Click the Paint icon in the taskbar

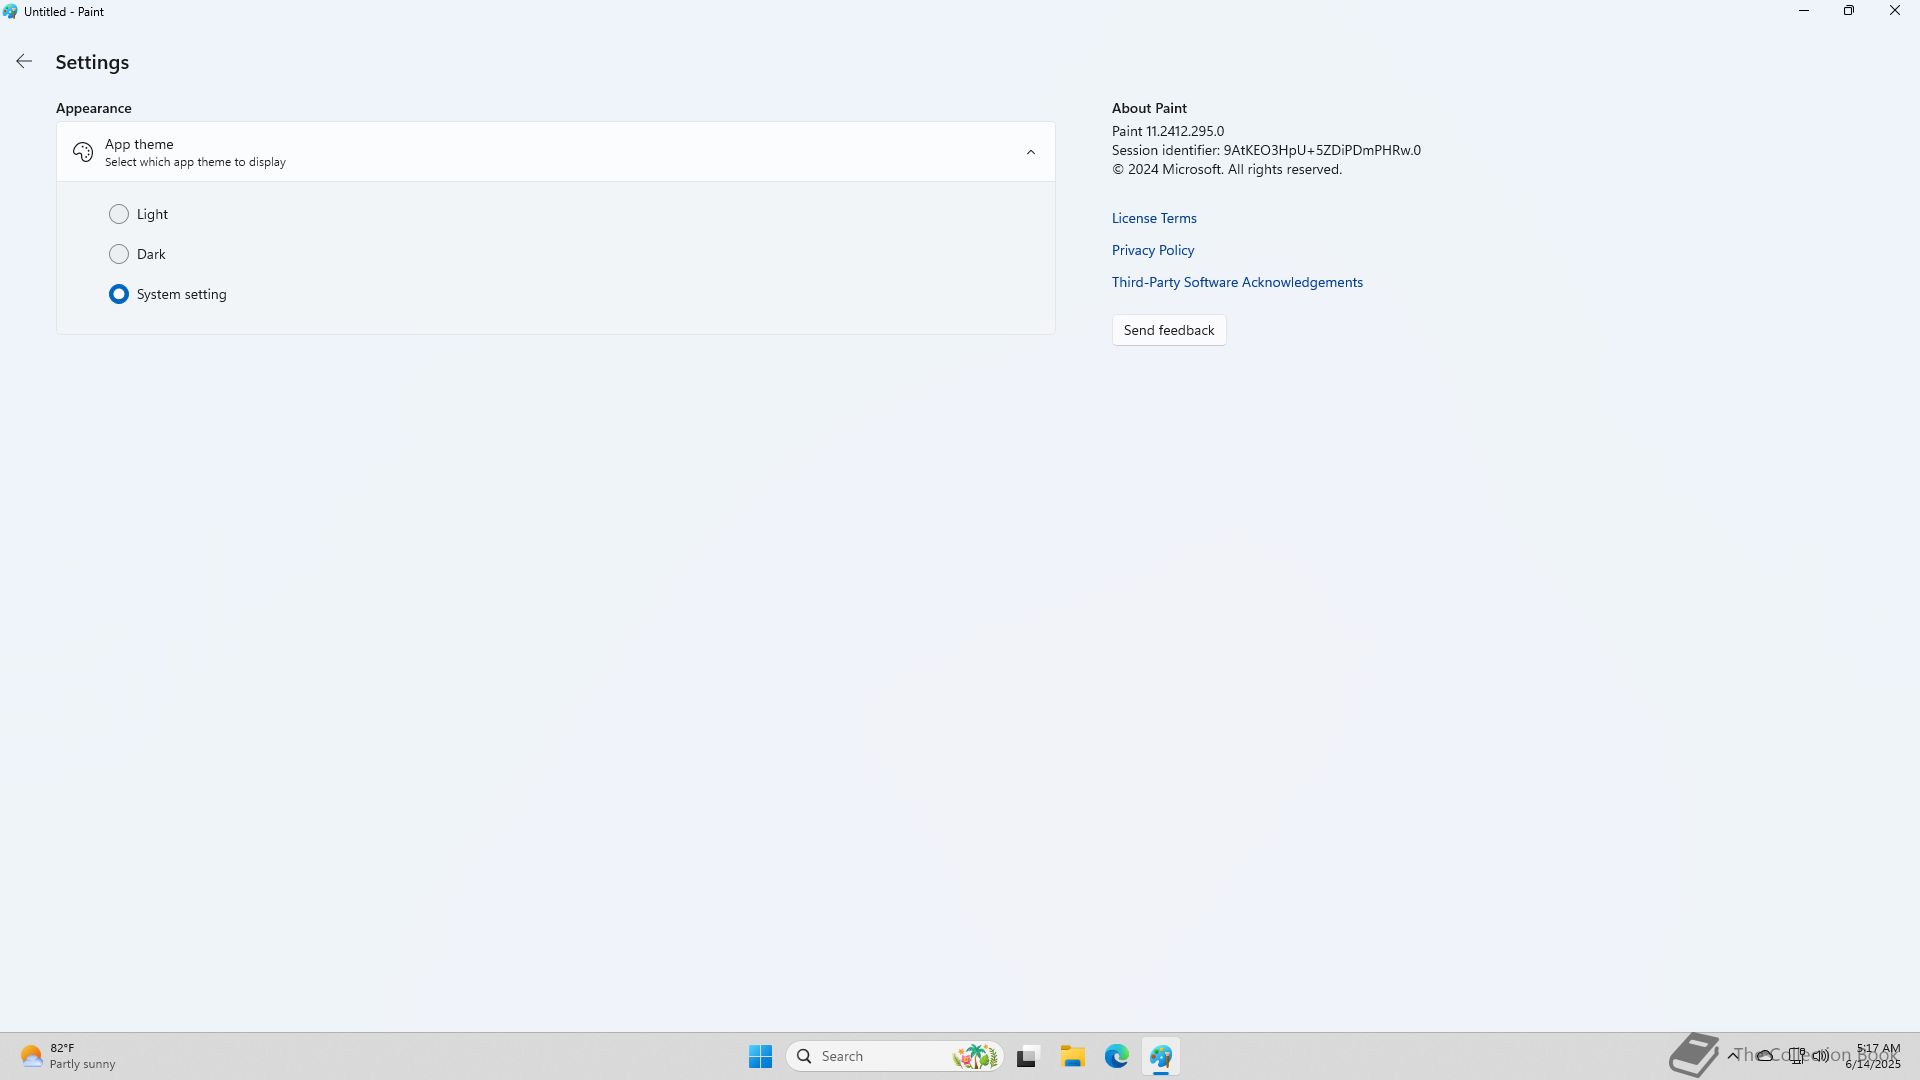click(x=1160, y=1056)
